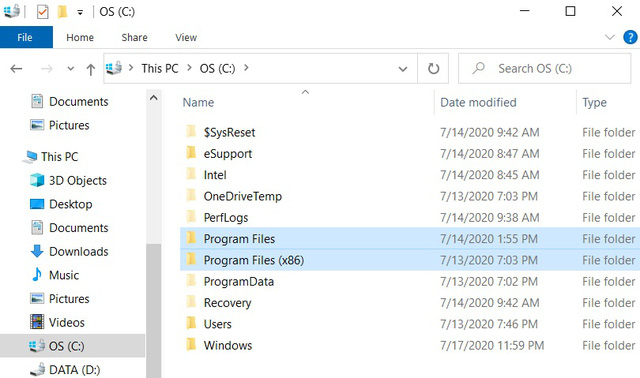Click the Search OS (C:) field
Viewport: 640px width, 378px height.
[x=544, y=68]
